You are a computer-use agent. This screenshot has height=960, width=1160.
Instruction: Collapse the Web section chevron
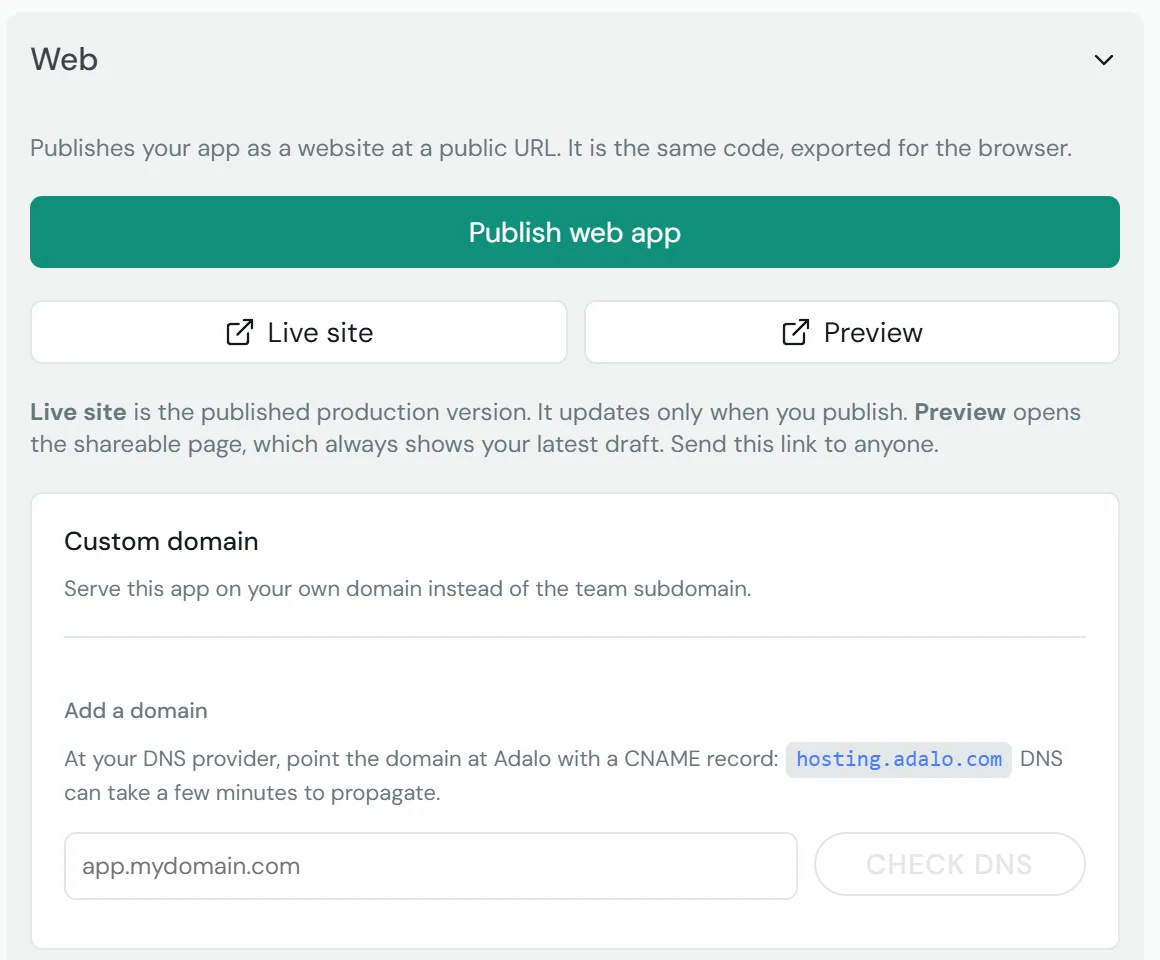(x=1103, y=60)
